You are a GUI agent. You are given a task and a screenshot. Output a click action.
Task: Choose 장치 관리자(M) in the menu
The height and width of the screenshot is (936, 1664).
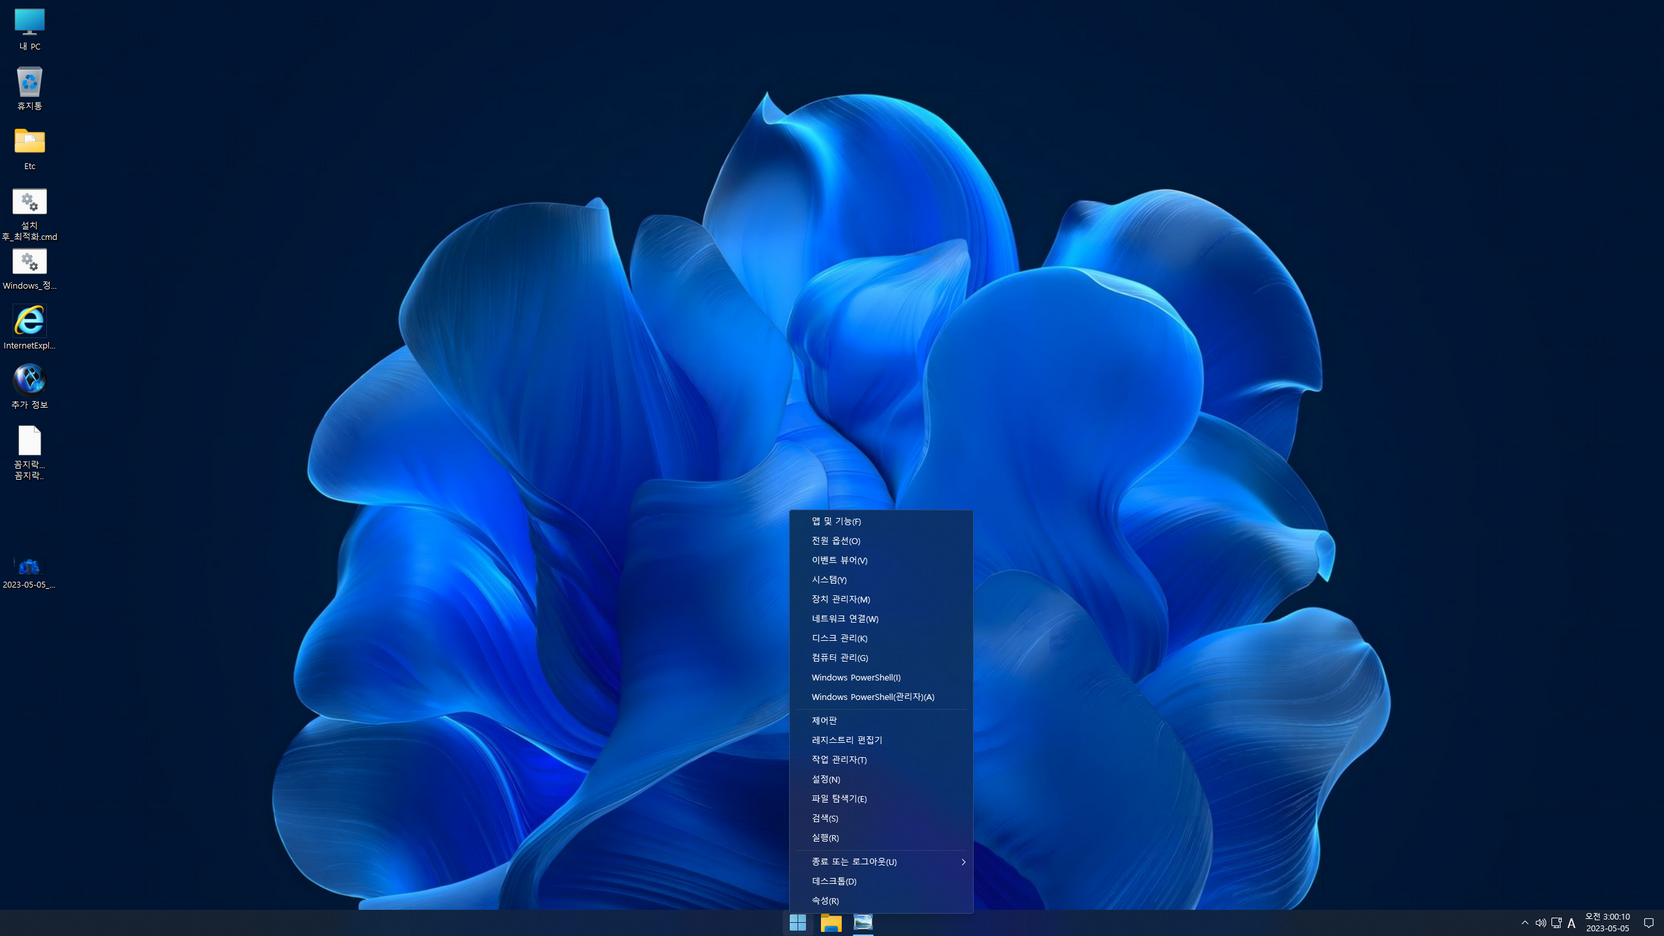click(x=881, y=599)
